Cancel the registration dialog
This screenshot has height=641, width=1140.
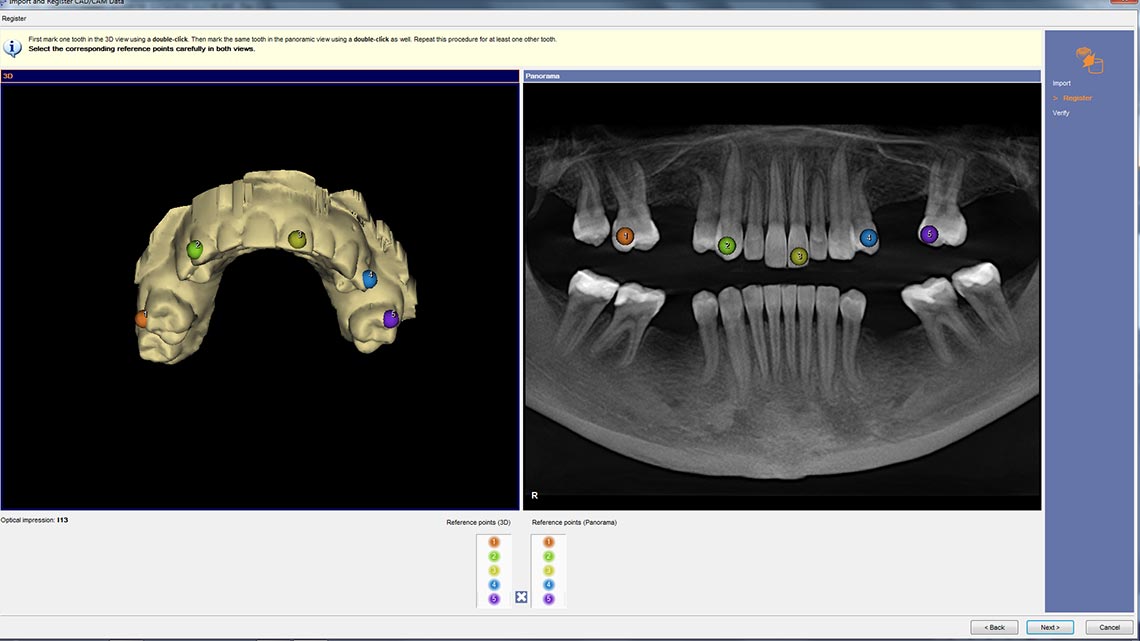click(1109, 627)
